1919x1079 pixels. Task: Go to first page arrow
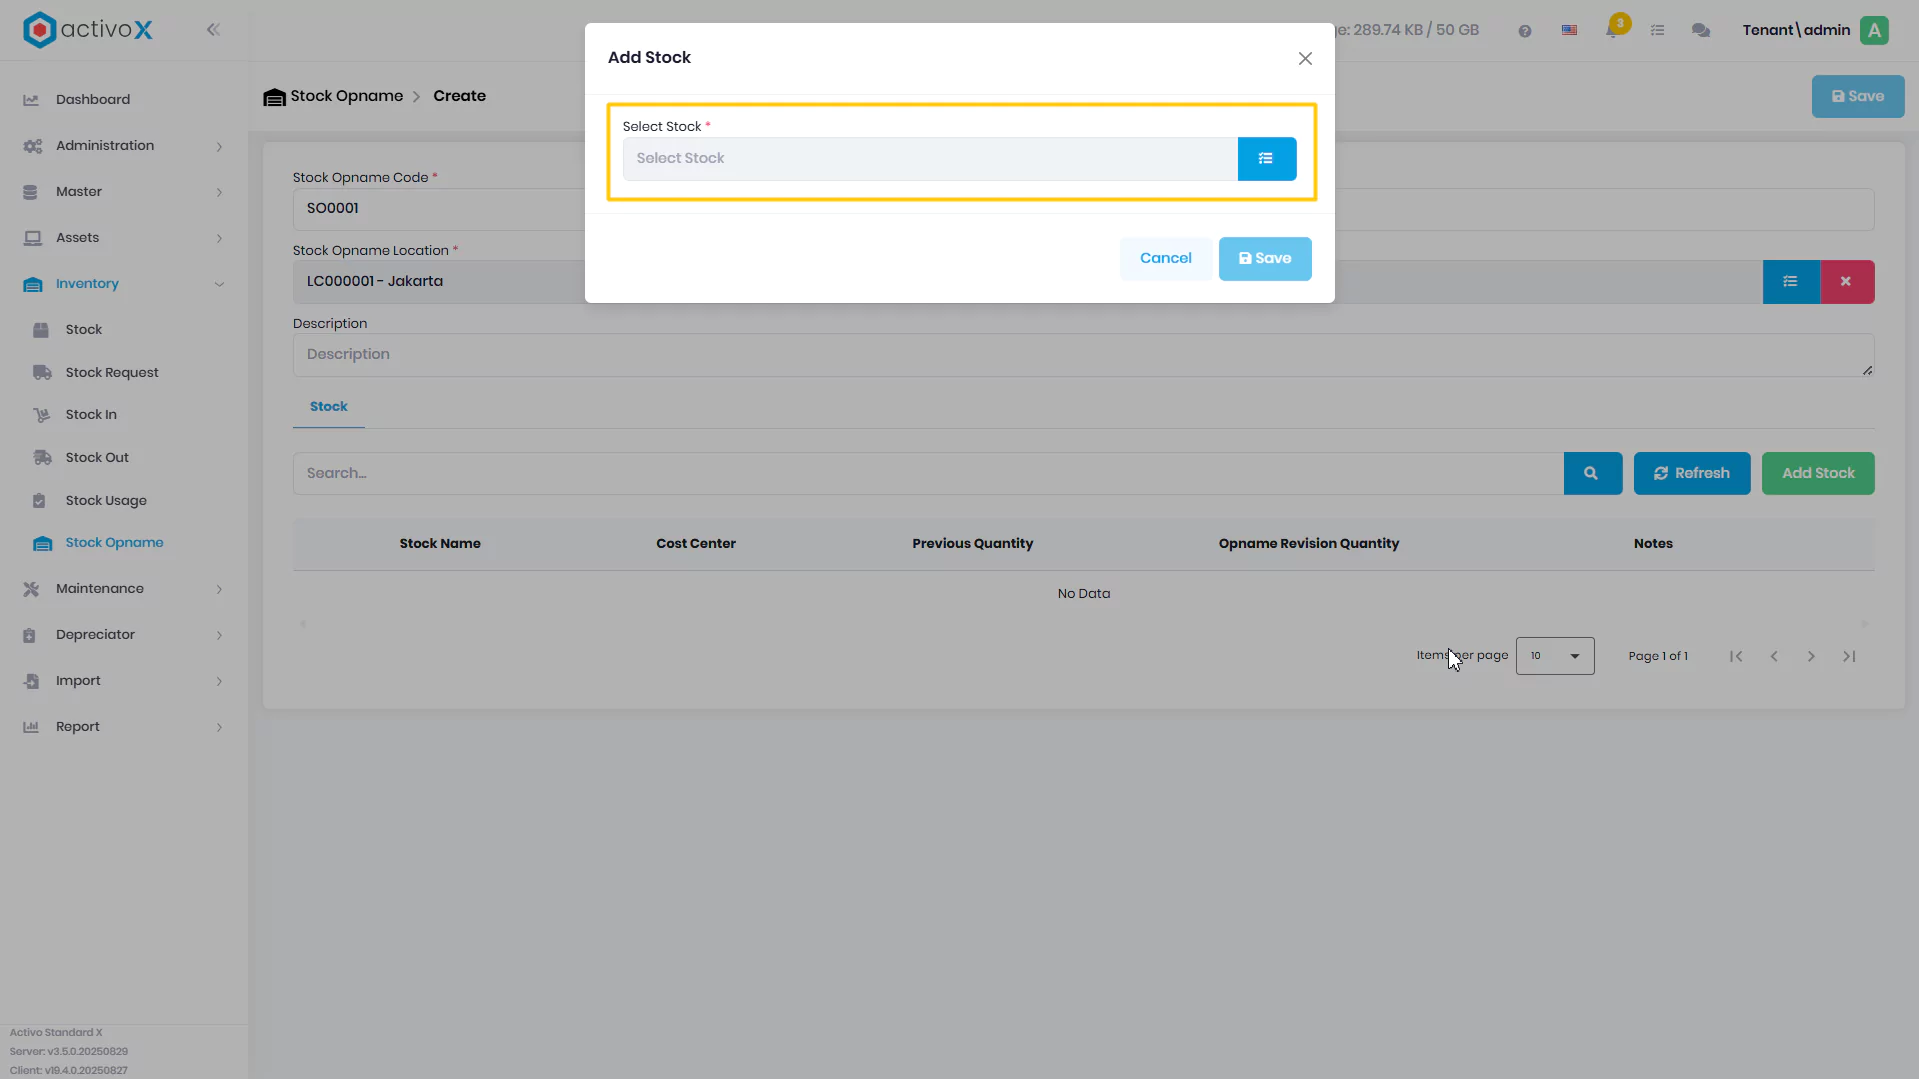pyautogui.click(x=1735, y=657)
